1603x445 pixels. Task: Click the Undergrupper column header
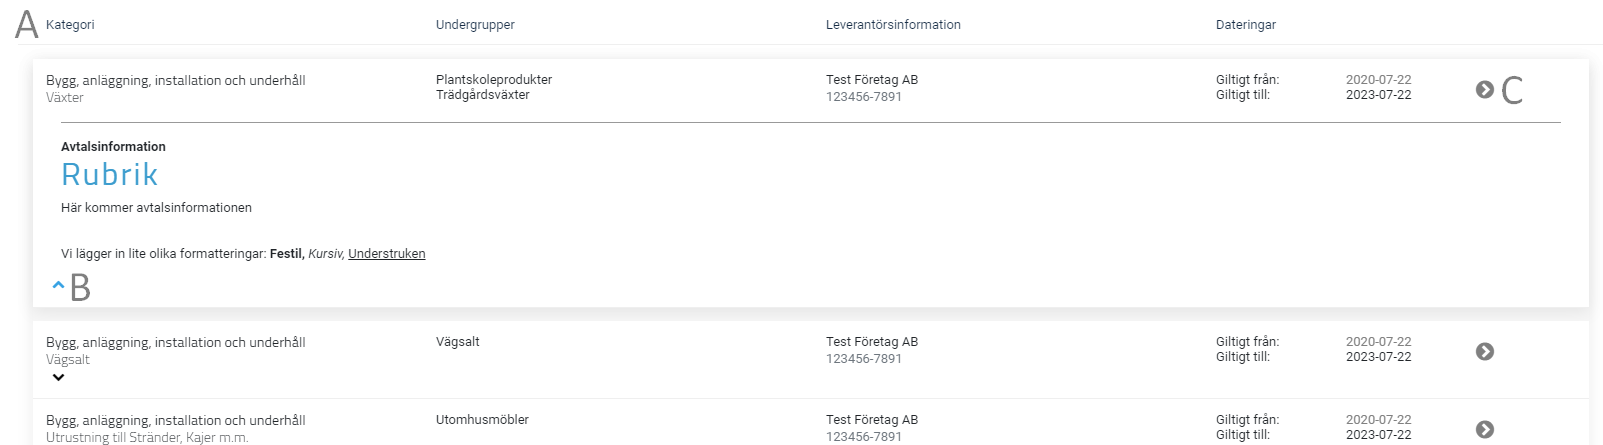[475, 25]
